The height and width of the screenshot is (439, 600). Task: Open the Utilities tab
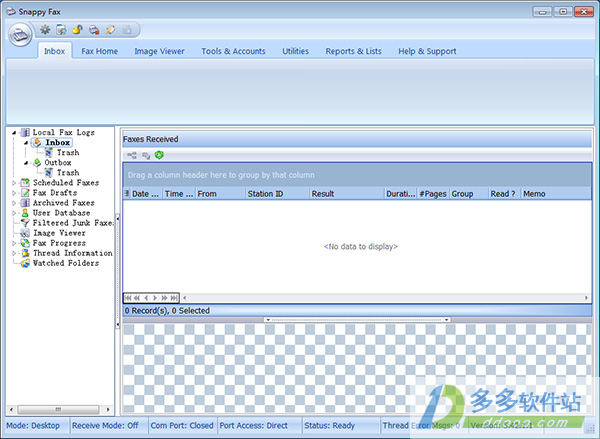coord(295,51)
